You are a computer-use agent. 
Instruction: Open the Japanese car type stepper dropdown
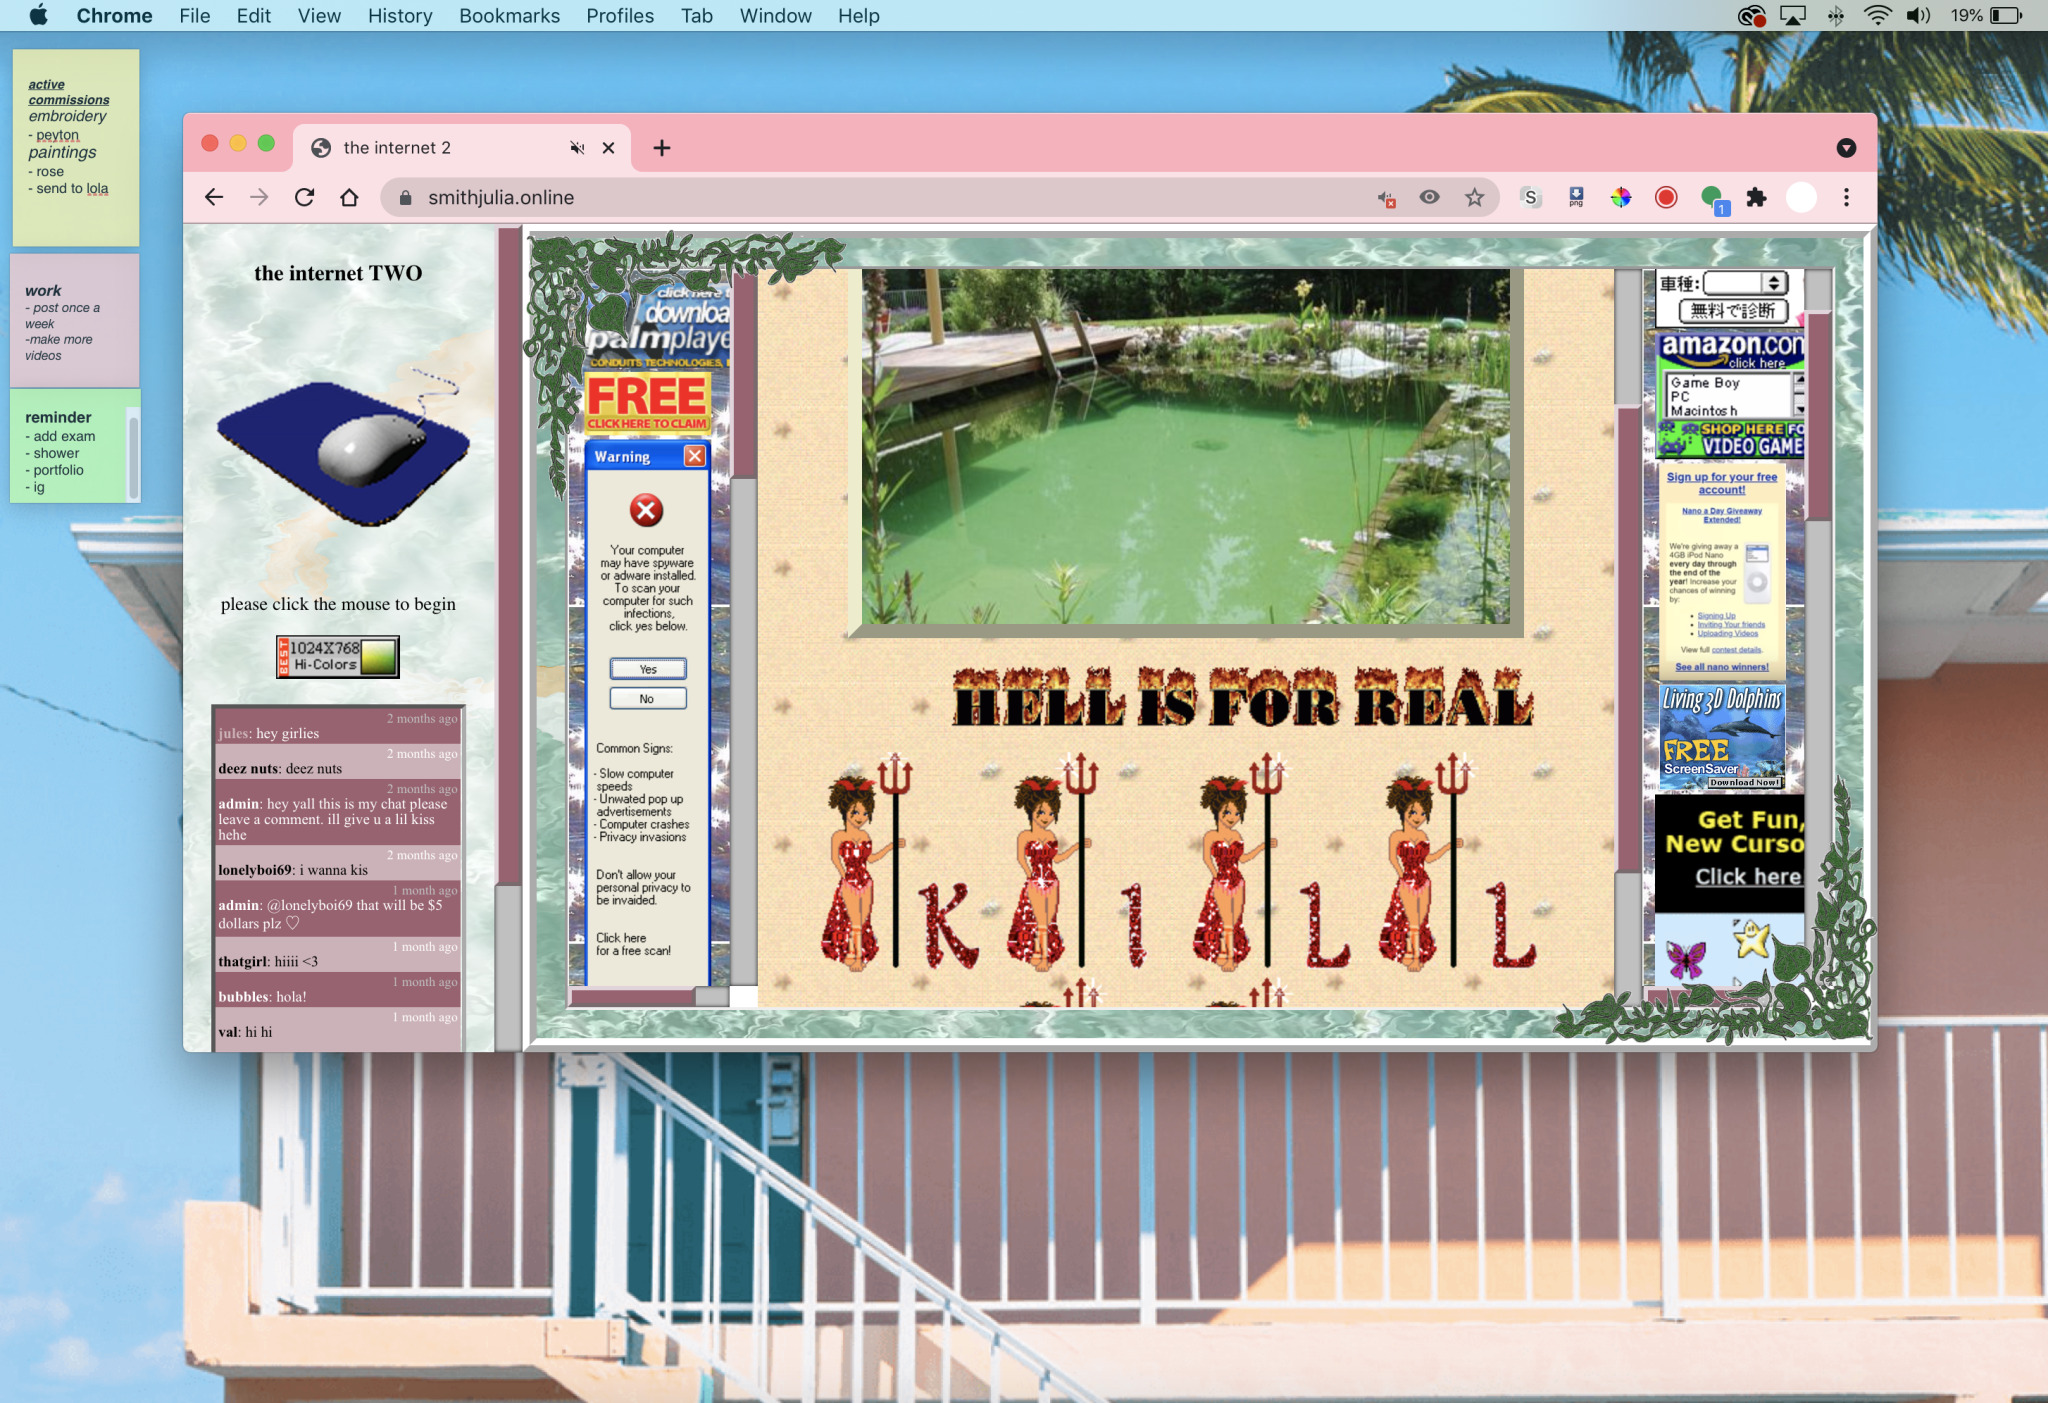pos(1773,284)
